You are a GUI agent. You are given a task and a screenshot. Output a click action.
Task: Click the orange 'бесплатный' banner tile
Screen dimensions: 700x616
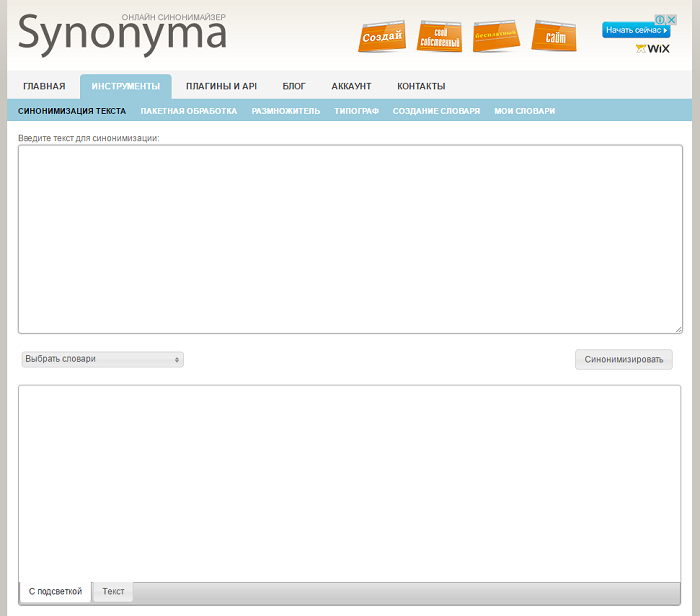coord(497,36)
